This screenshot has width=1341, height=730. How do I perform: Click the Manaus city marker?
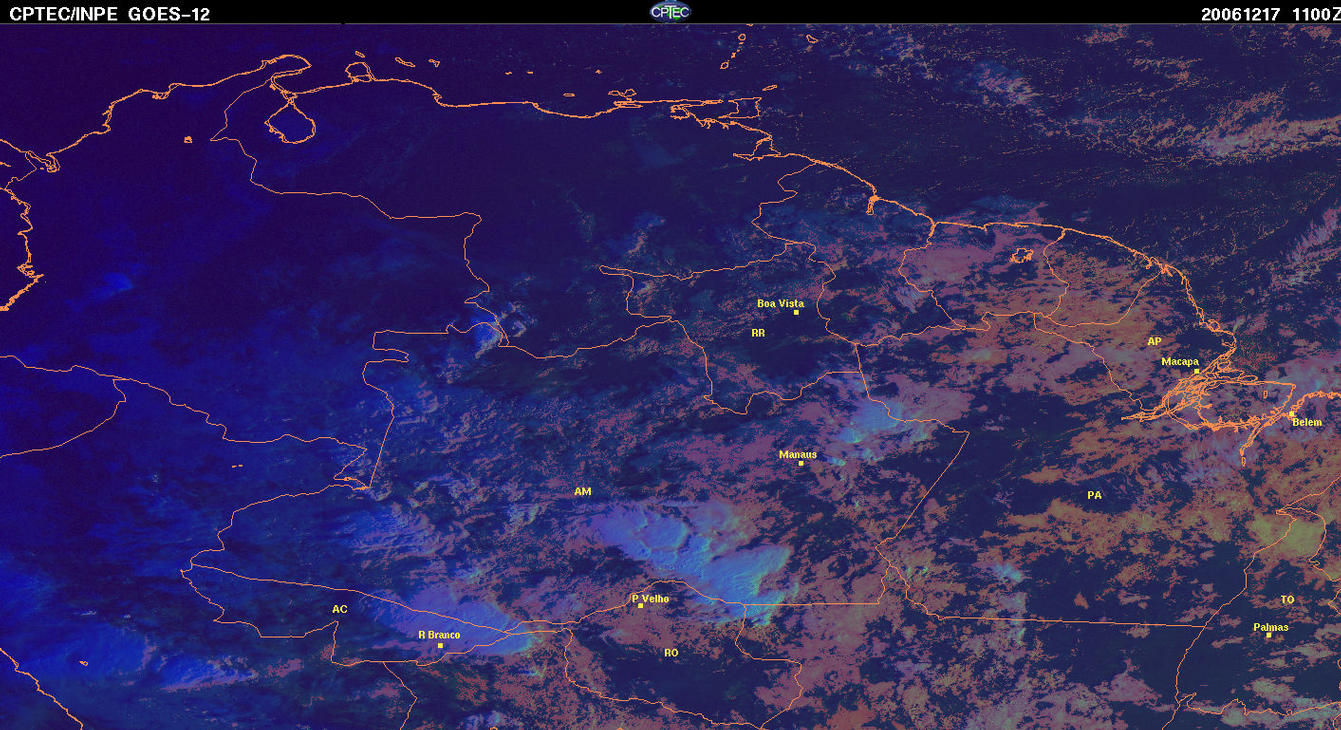click(801, 463)
